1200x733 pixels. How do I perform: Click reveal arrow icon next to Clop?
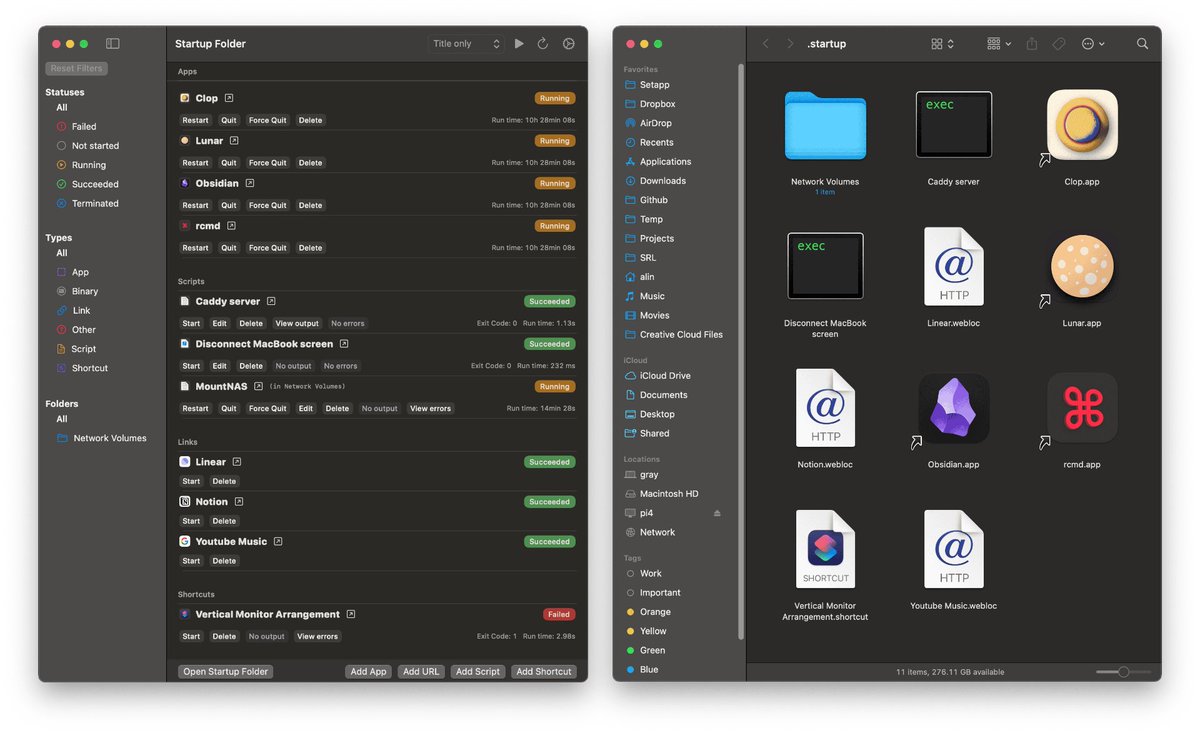pos(229,98)
